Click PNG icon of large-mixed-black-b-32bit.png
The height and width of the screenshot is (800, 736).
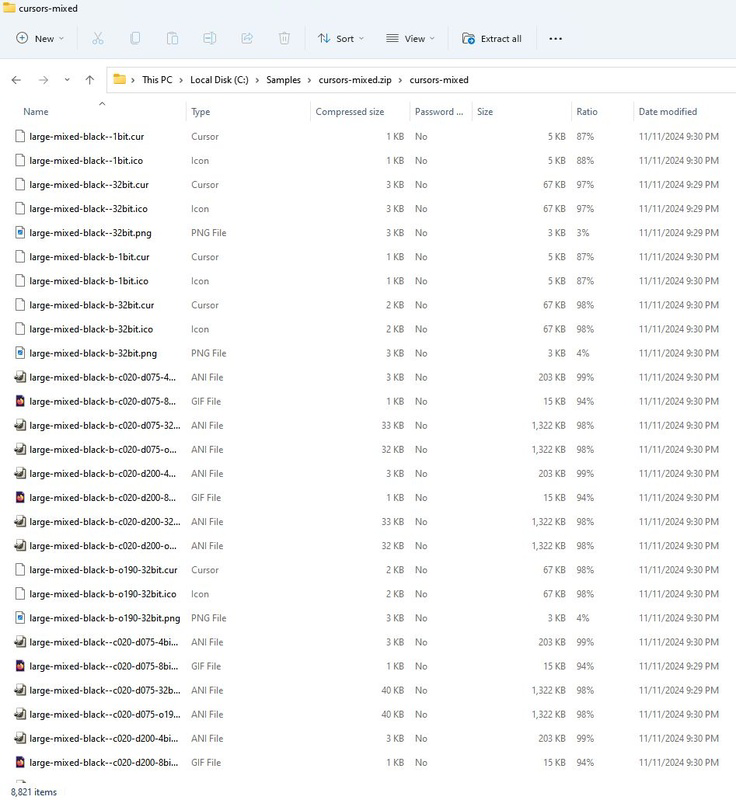[20, 353]
